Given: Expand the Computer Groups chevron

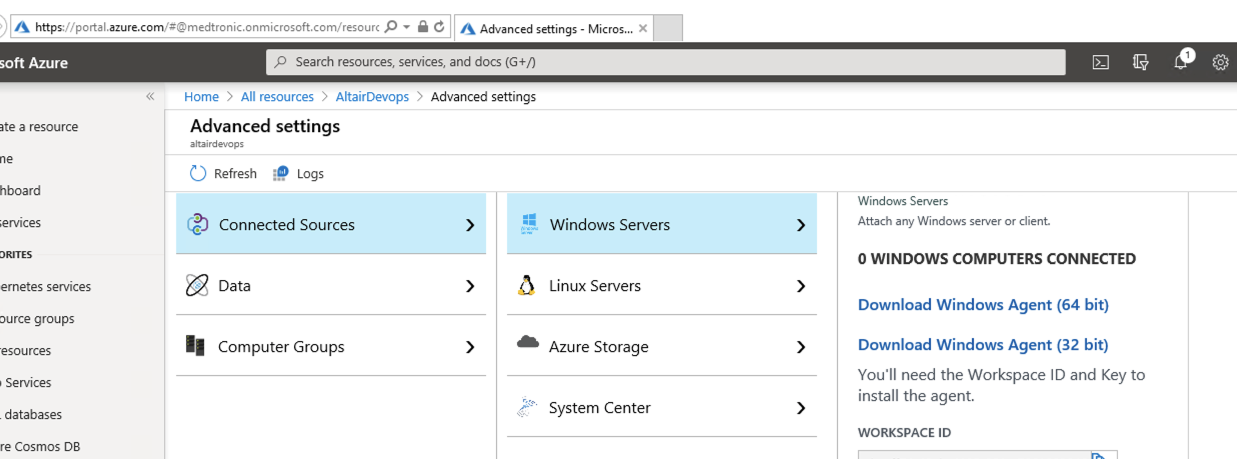Looking at the screenshot, I should (x=470, y=348).
